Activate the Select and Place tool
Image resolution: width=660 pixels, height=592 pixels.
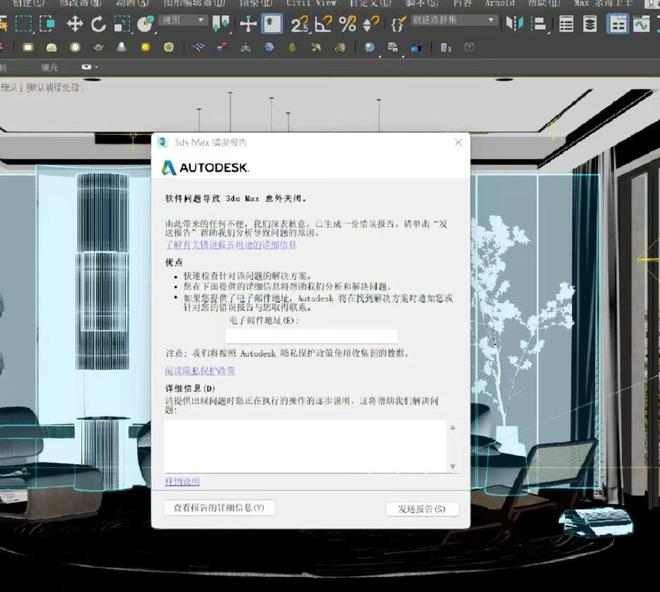click(146, 24)
